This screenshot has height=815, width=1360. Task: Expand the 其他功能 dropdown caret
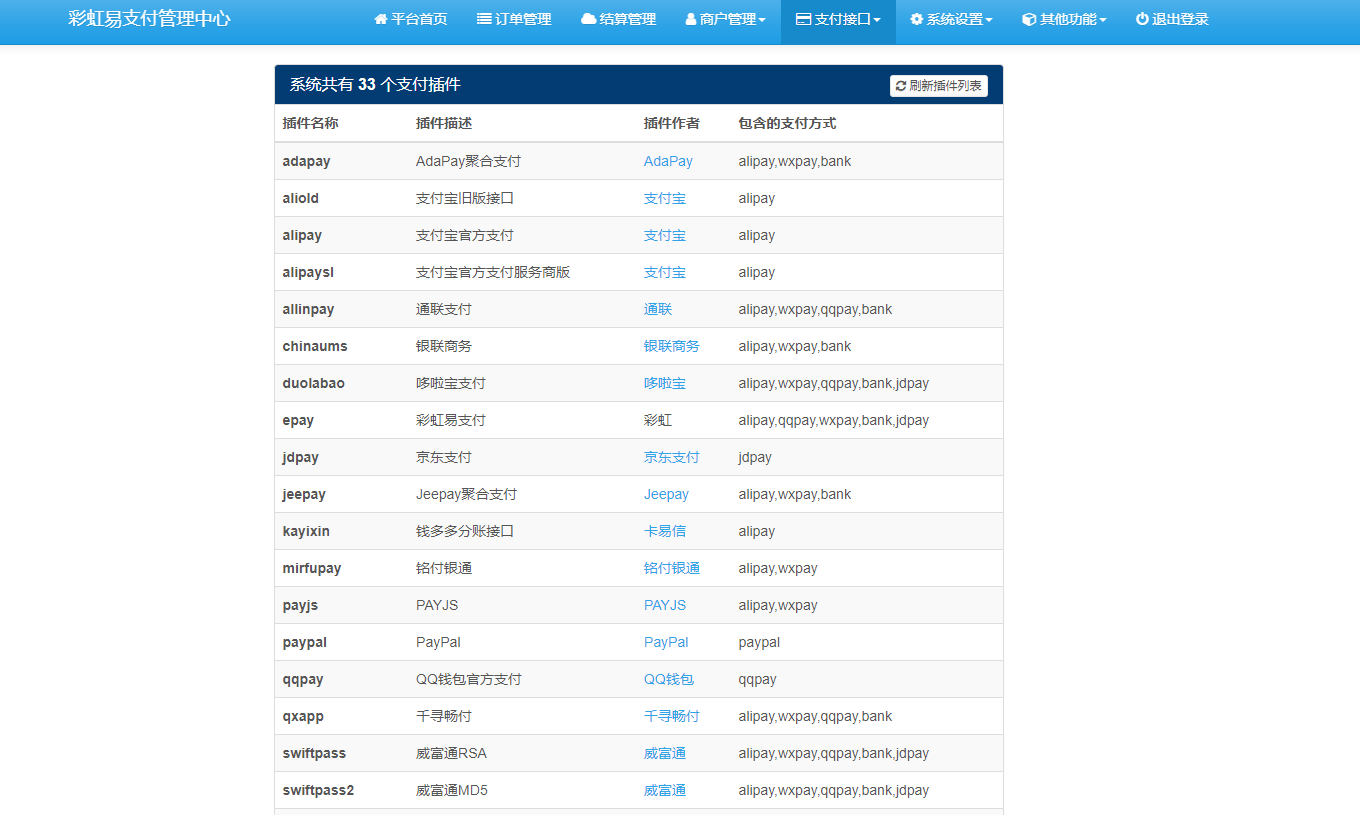point(1103,21)
